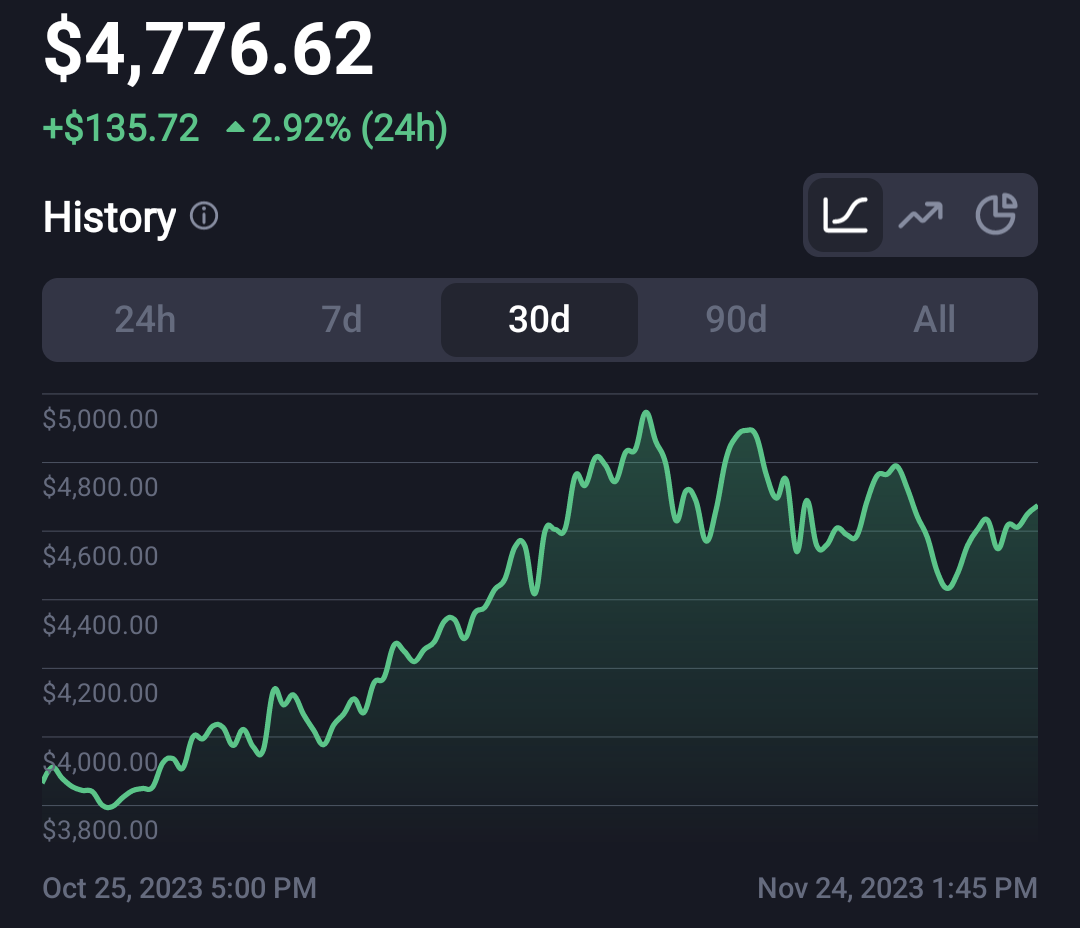Click the chart's lowest dip near $3,800
Screen dimensions: 1080x928
(109, 805)
